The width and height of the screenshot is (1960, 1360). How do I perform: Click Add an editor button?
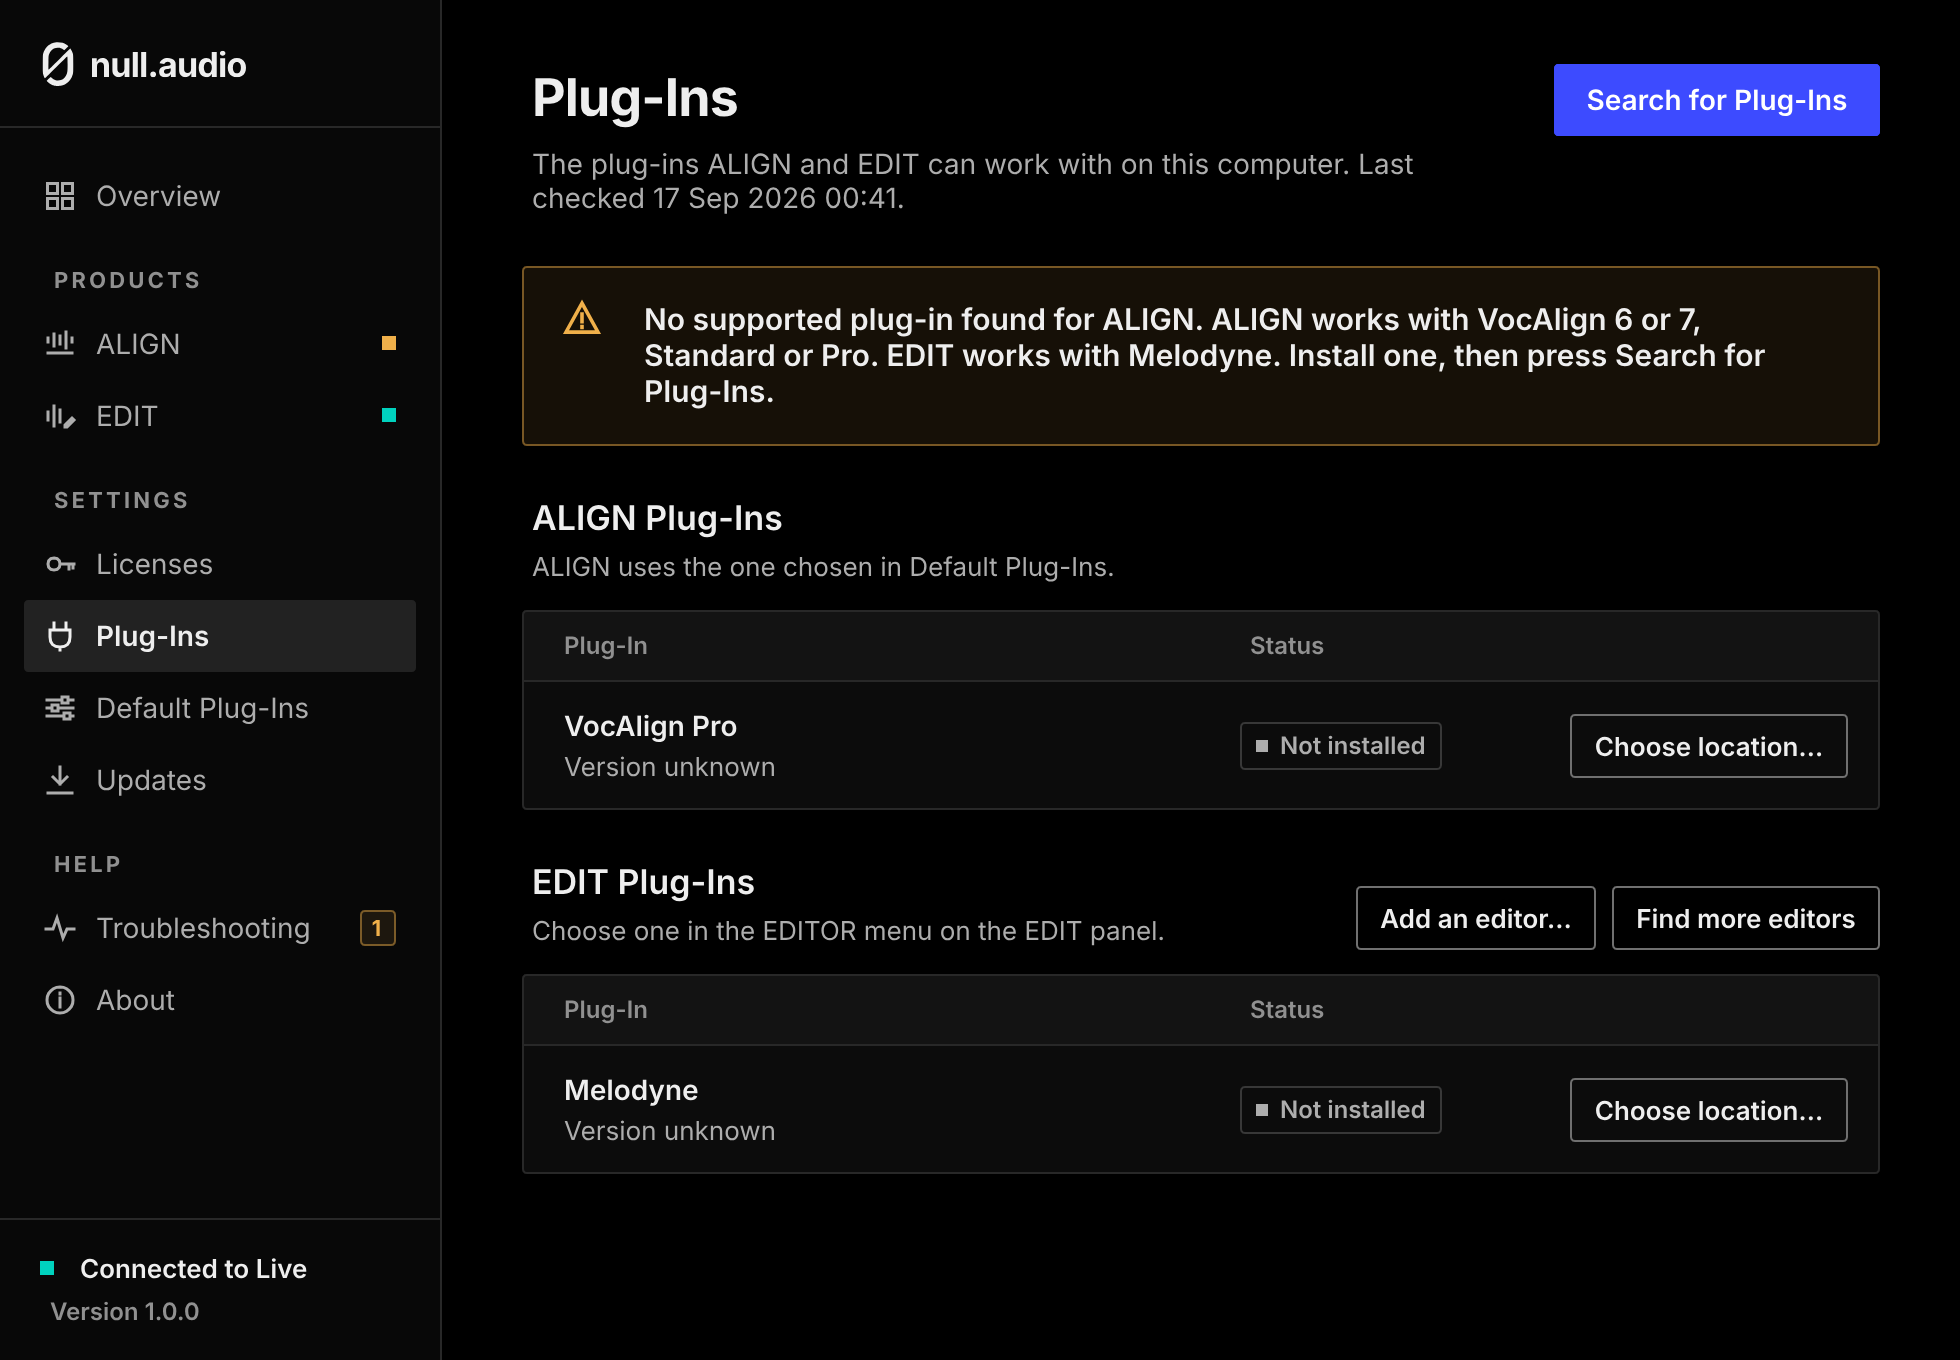(x=1475, y=918)
